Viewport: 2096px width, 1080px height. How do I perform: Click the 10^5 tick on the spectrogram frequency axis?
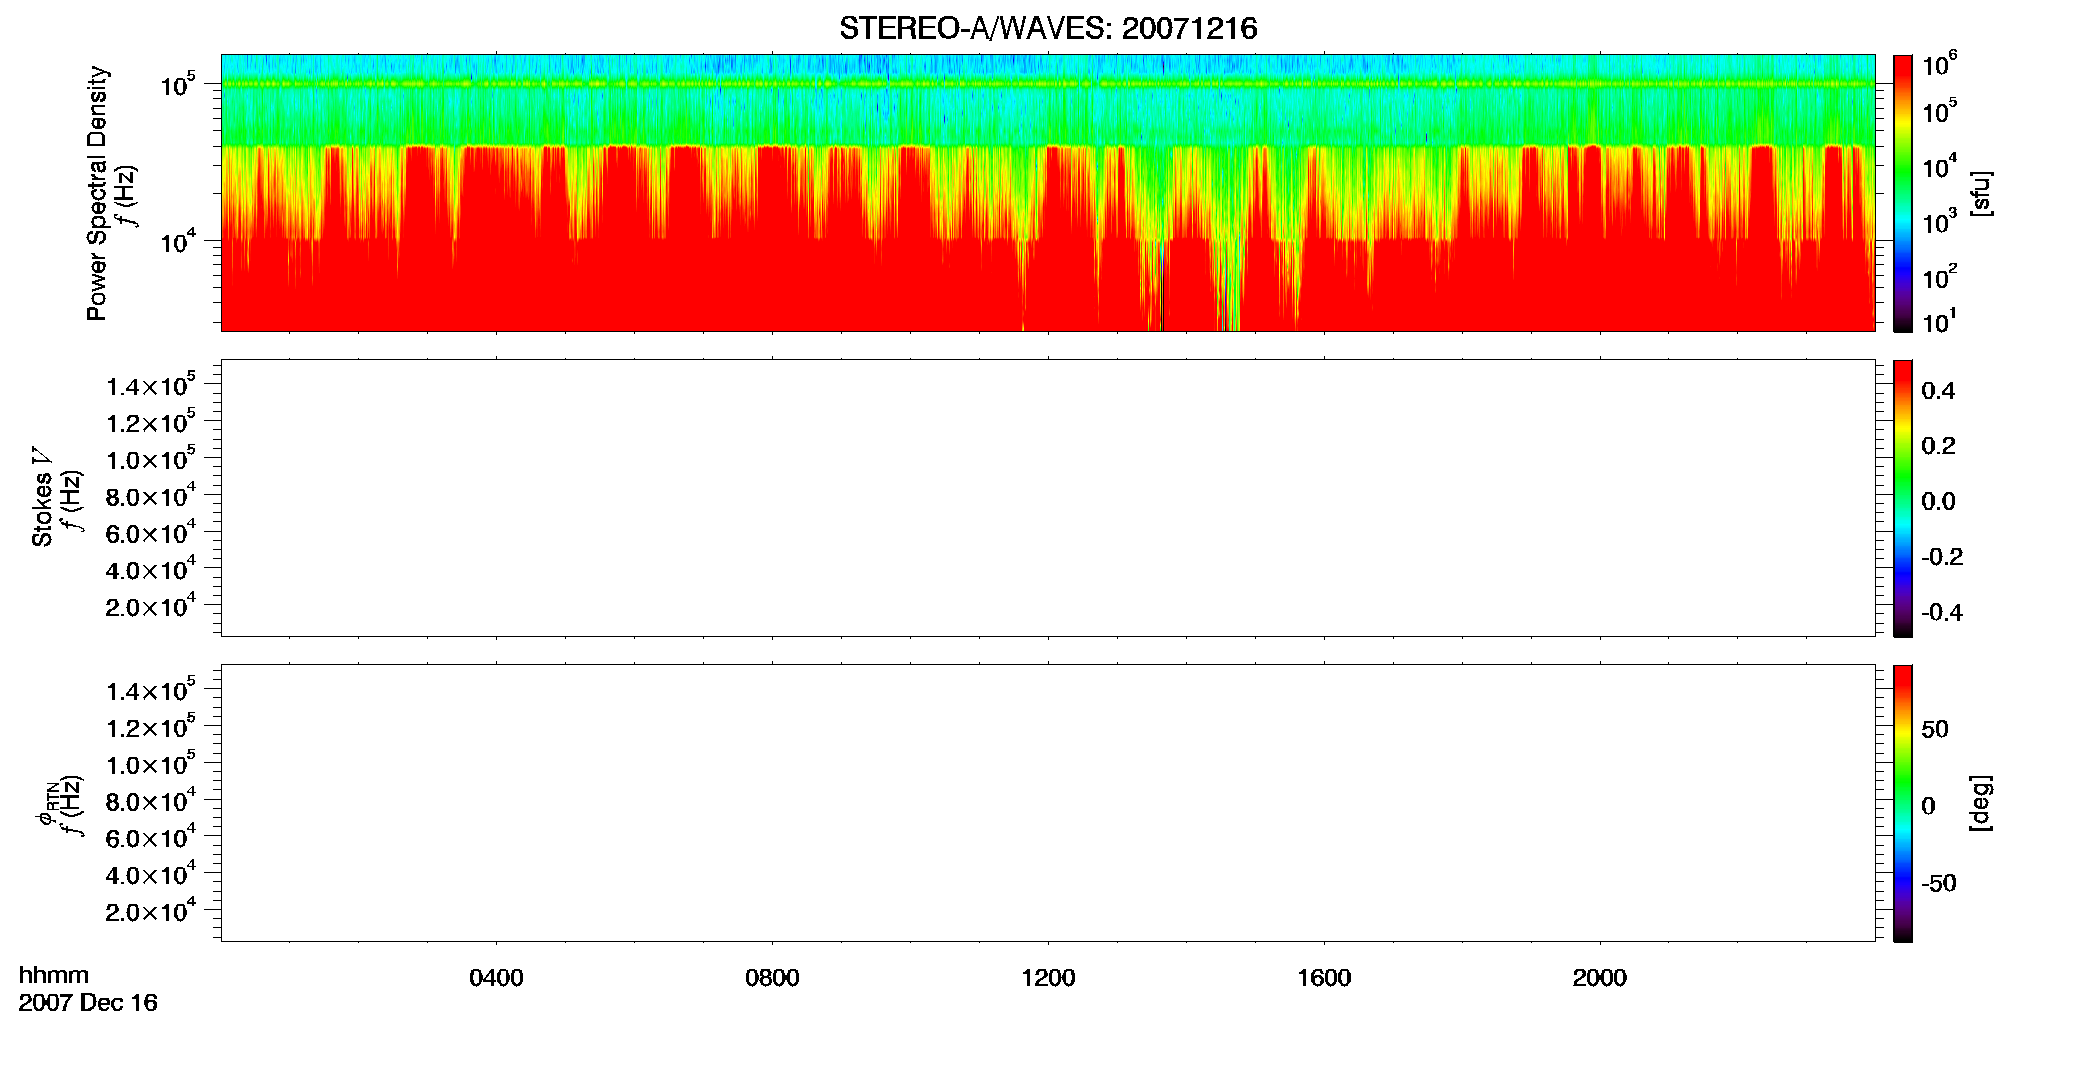click(177, 84)
